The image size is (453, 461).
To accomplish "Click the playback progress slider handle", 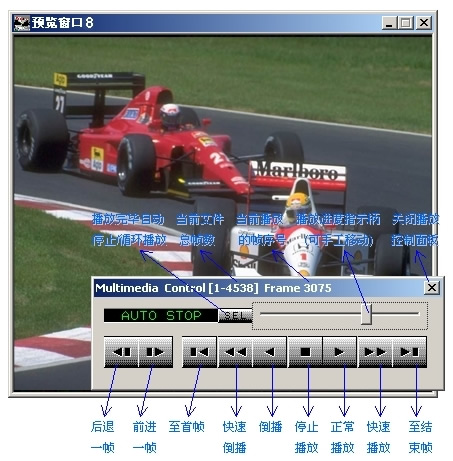I will click(x=366, y=314).
